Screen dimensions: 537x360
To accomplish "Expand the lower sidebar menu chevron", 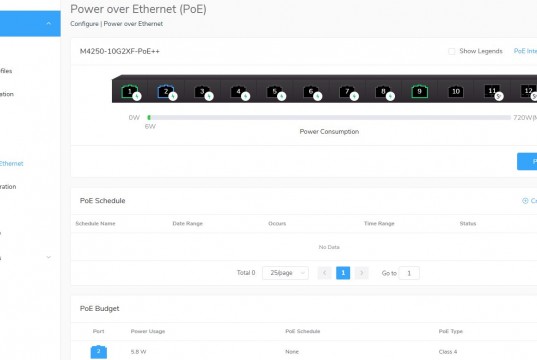I will pyautogui.click(x=49, y=257).
